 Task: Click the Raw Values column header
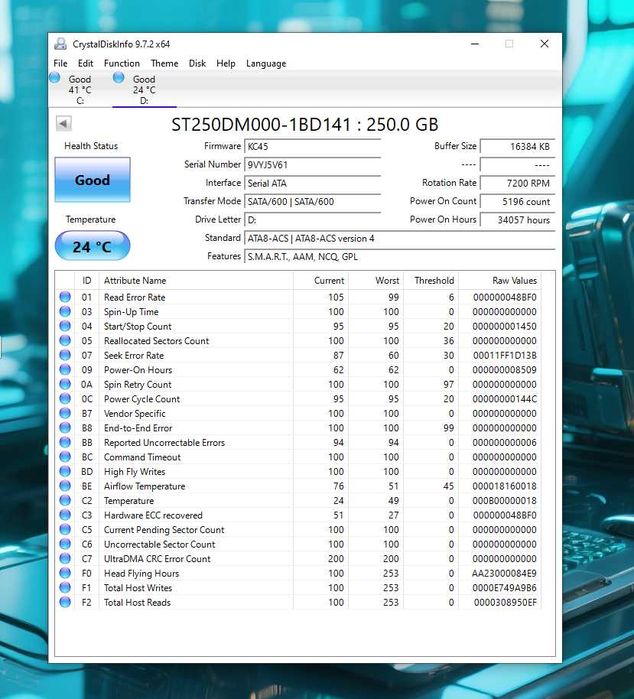click(x=500, y=280)
